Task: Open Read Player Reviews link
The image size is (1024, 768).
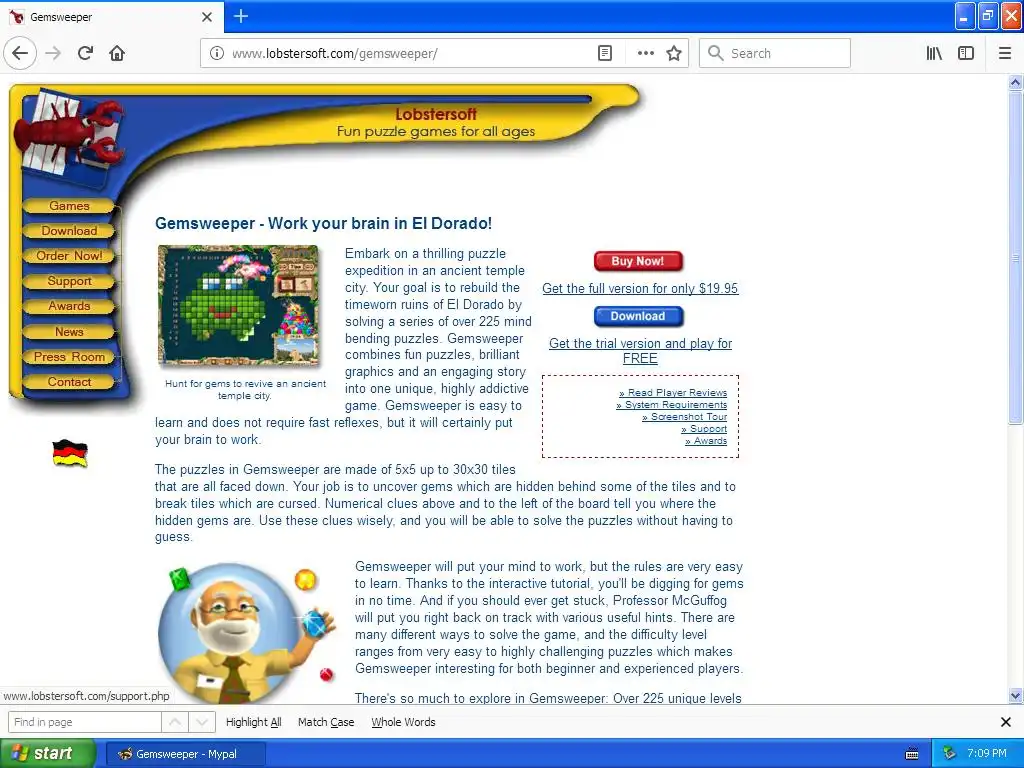Action: click(x=673, y=392)
